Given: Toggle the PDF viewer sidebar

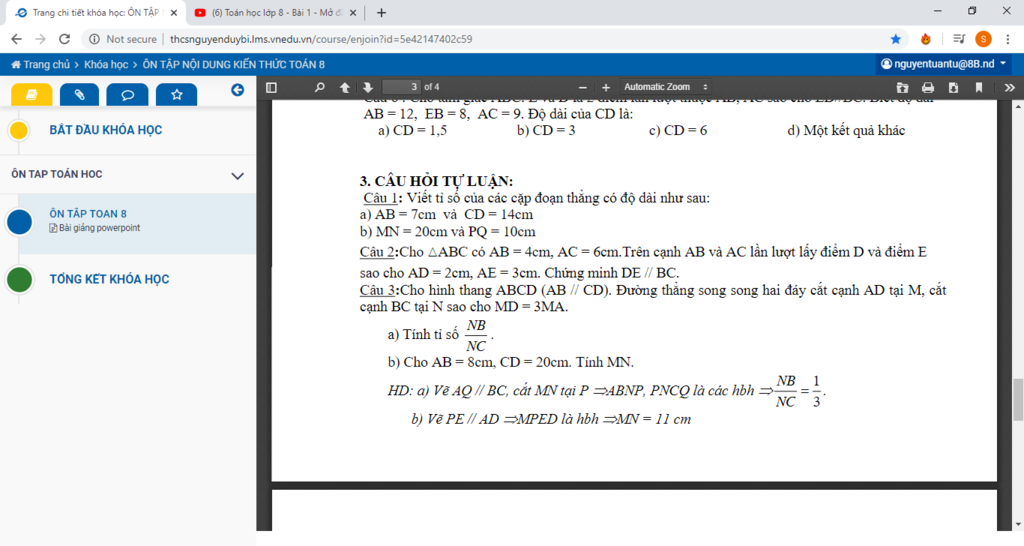Looking at the screenshot, I should (272, 87).
